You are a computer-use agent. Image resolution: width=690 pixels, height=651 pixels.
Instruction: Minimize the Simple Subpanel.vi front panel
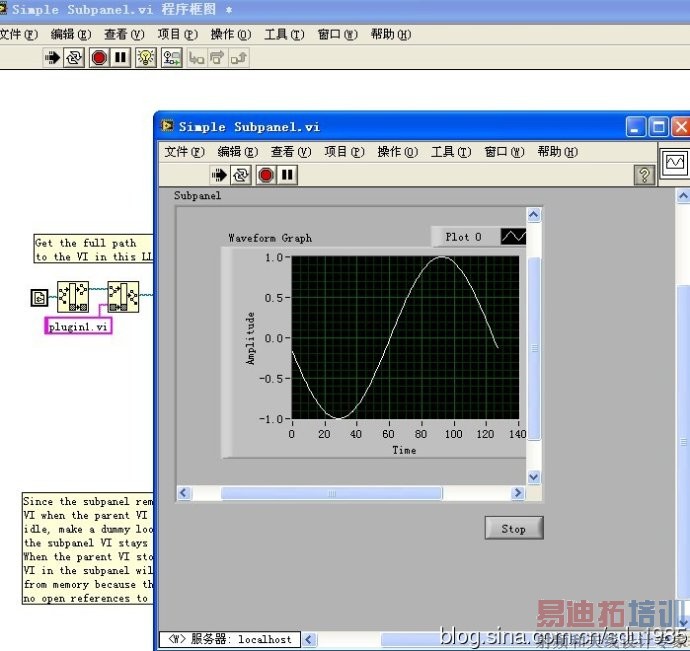pos(635,127)
